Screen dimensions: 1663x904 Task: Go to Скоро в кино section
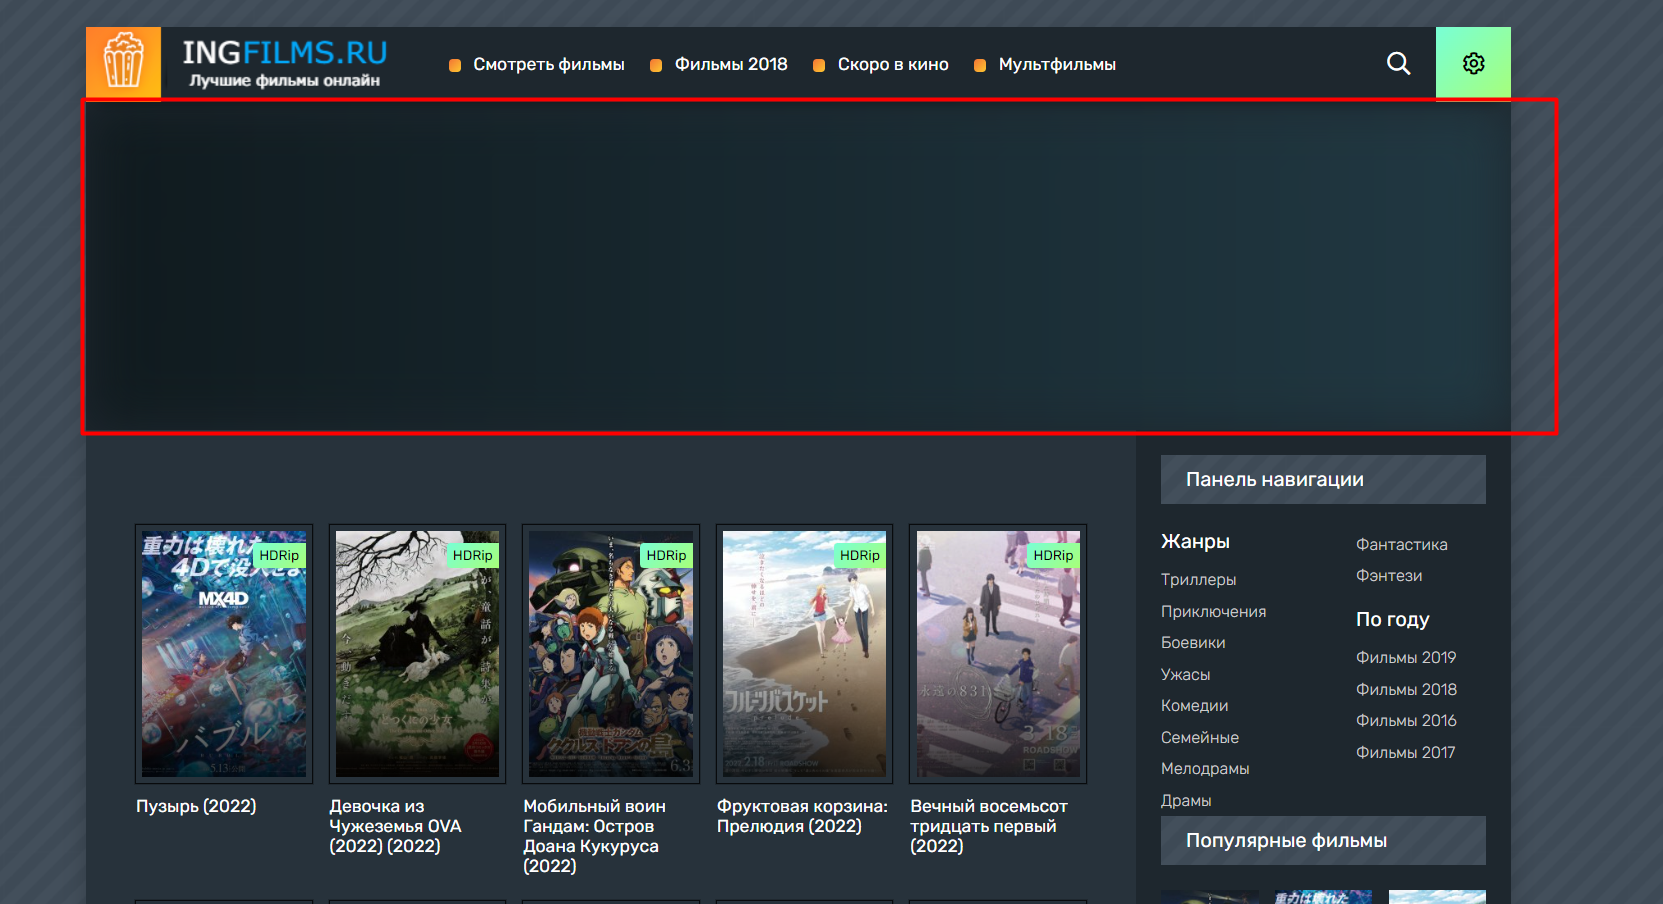tap(892, 64)
